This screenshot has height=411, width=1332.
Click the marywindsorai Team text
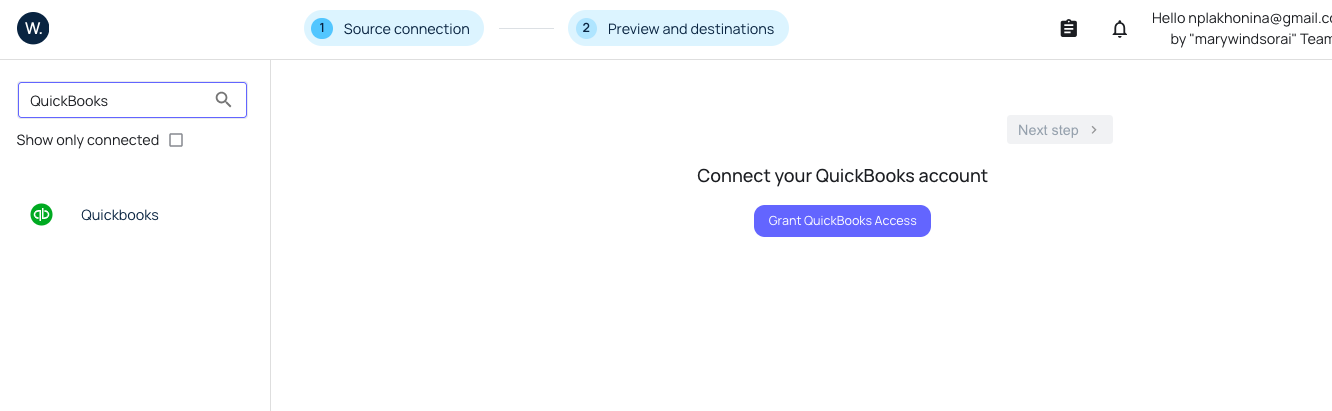click(1251, 40)
